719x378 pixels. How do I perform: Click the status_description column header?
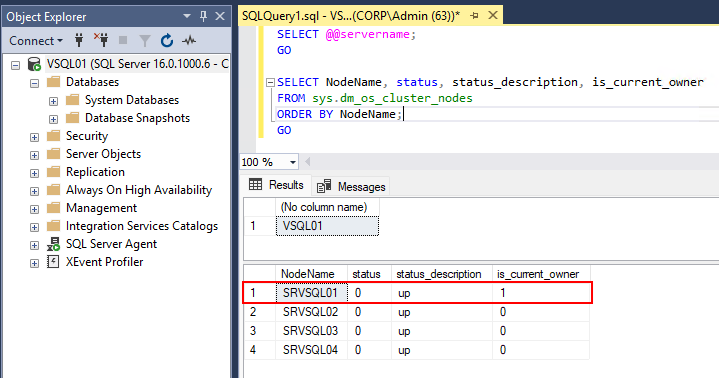[442, 274]
